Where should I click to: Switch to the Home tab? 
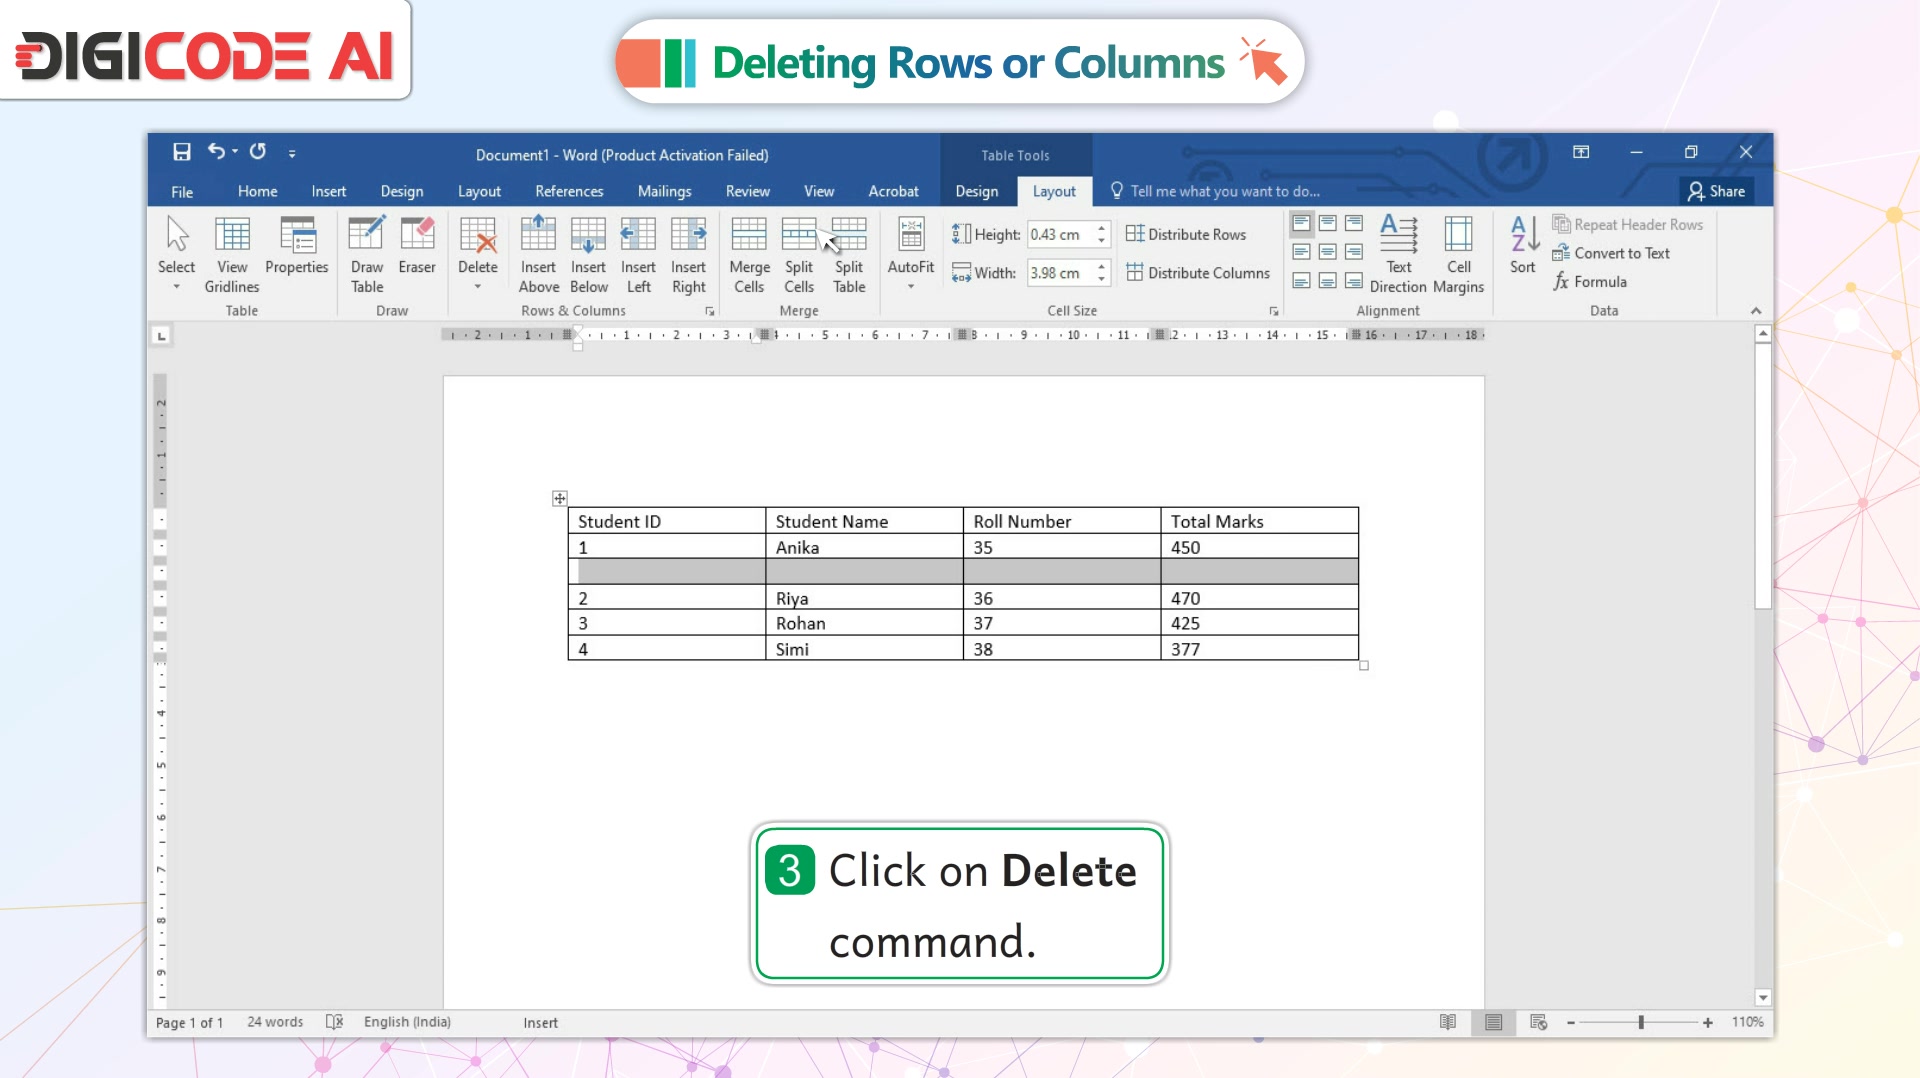coord(257,191)
